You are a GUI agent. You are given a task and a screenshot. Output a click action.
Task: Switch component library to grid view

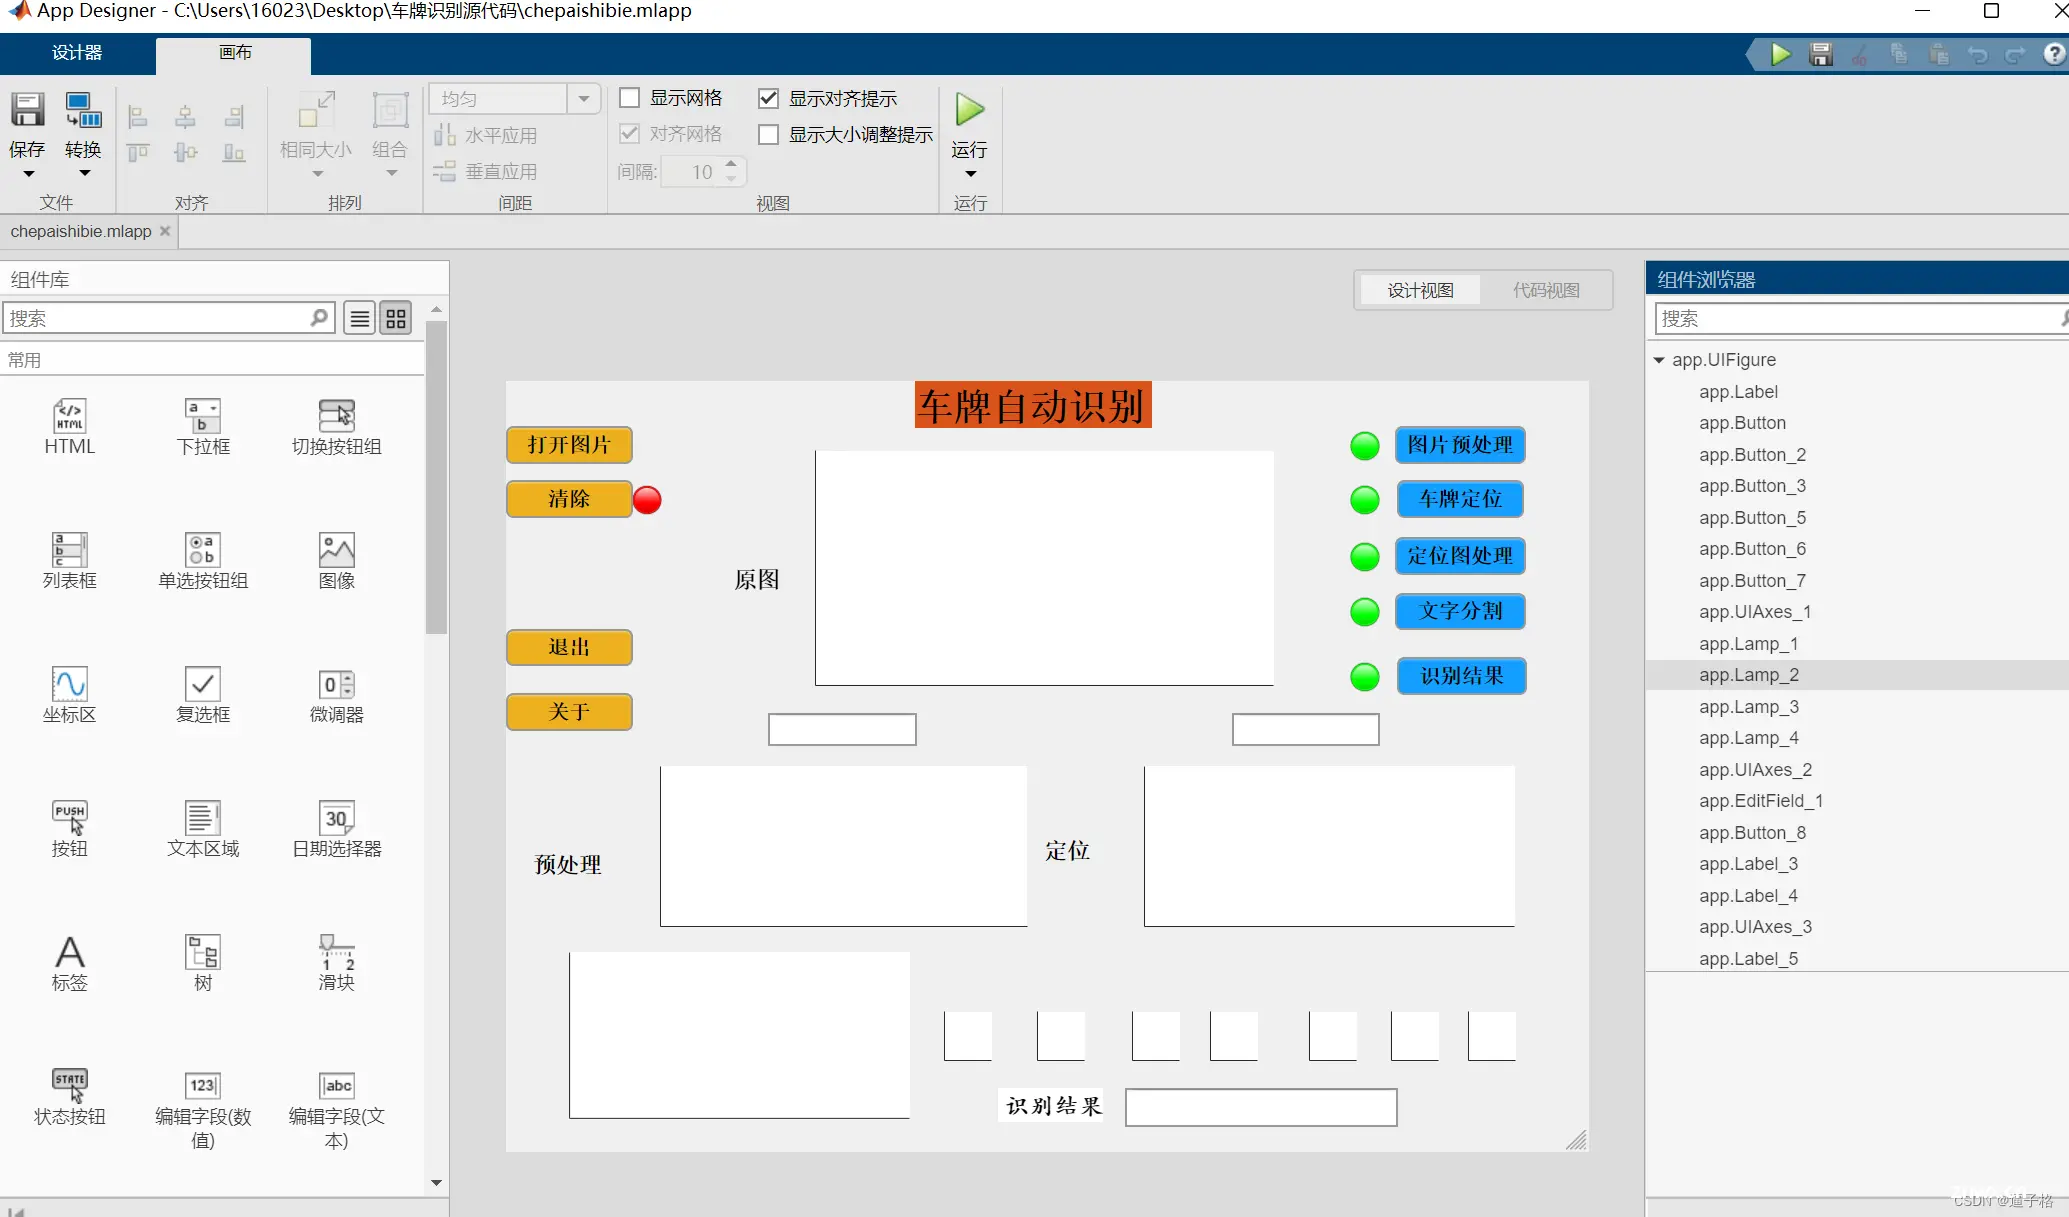(396, 318)
